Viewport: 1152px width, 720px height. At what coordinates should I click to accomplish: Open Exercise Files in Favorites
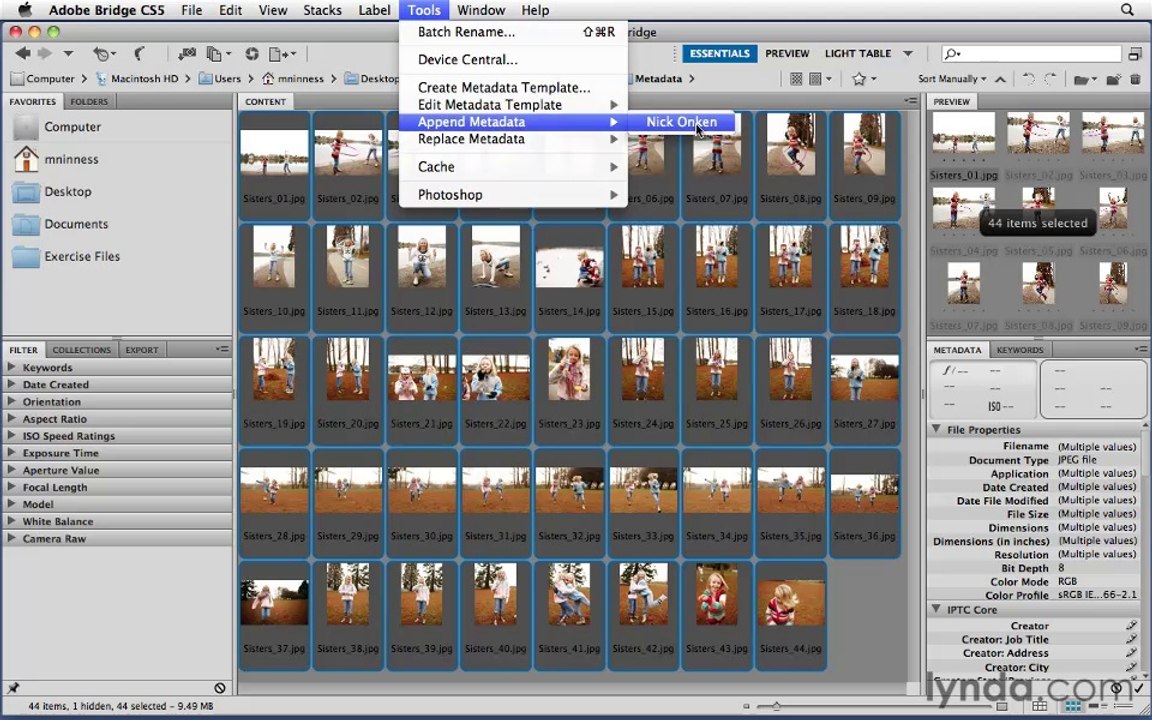pos(82,256)
